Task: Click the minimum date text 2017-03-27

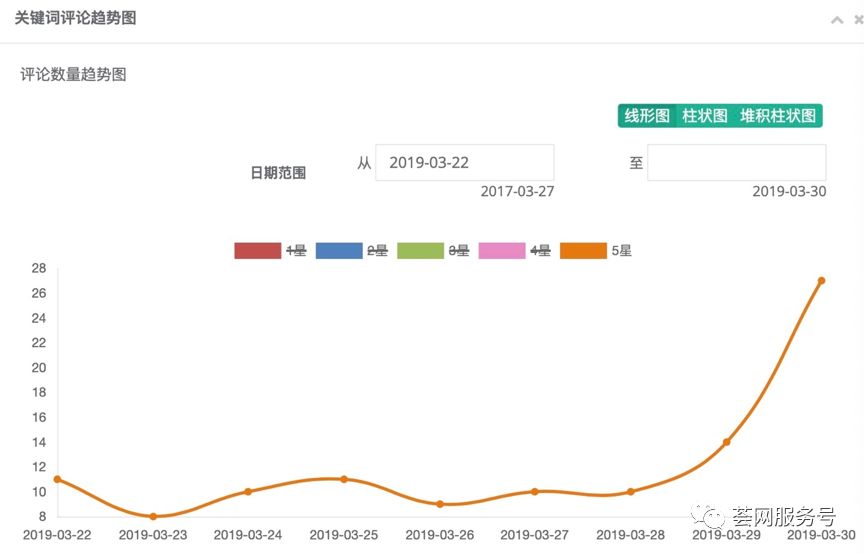Action: (x=517, y=191)
